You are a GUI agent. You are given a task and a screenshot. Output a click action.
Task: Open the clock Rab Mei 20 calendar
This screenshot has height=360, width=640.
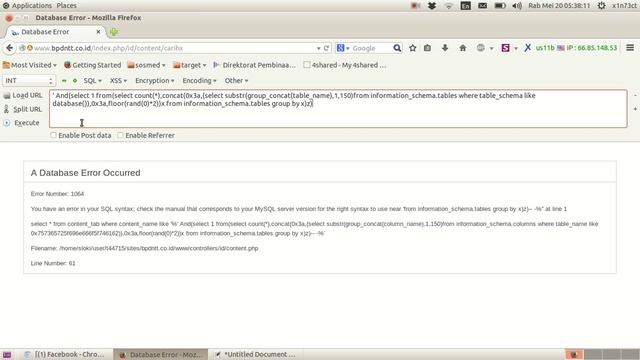(x=559, y=6)
